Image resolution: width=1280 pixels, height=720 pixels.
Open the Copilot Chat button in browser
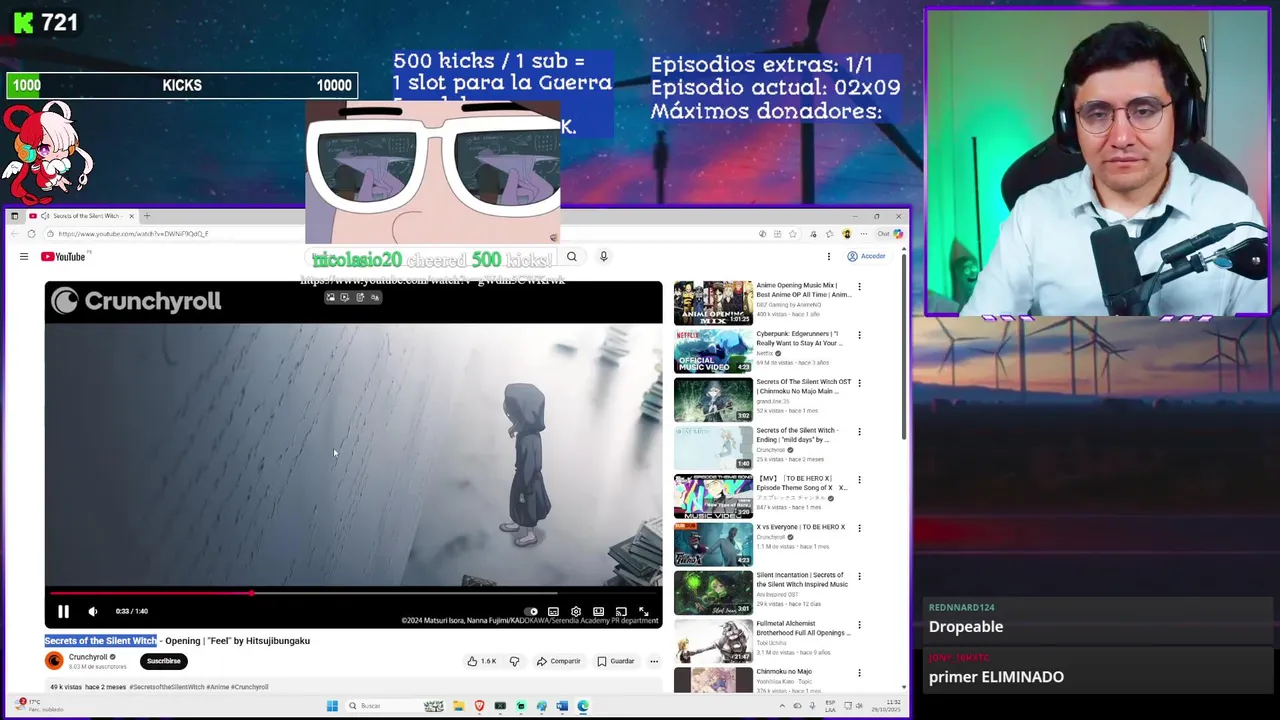coord(889,234)
